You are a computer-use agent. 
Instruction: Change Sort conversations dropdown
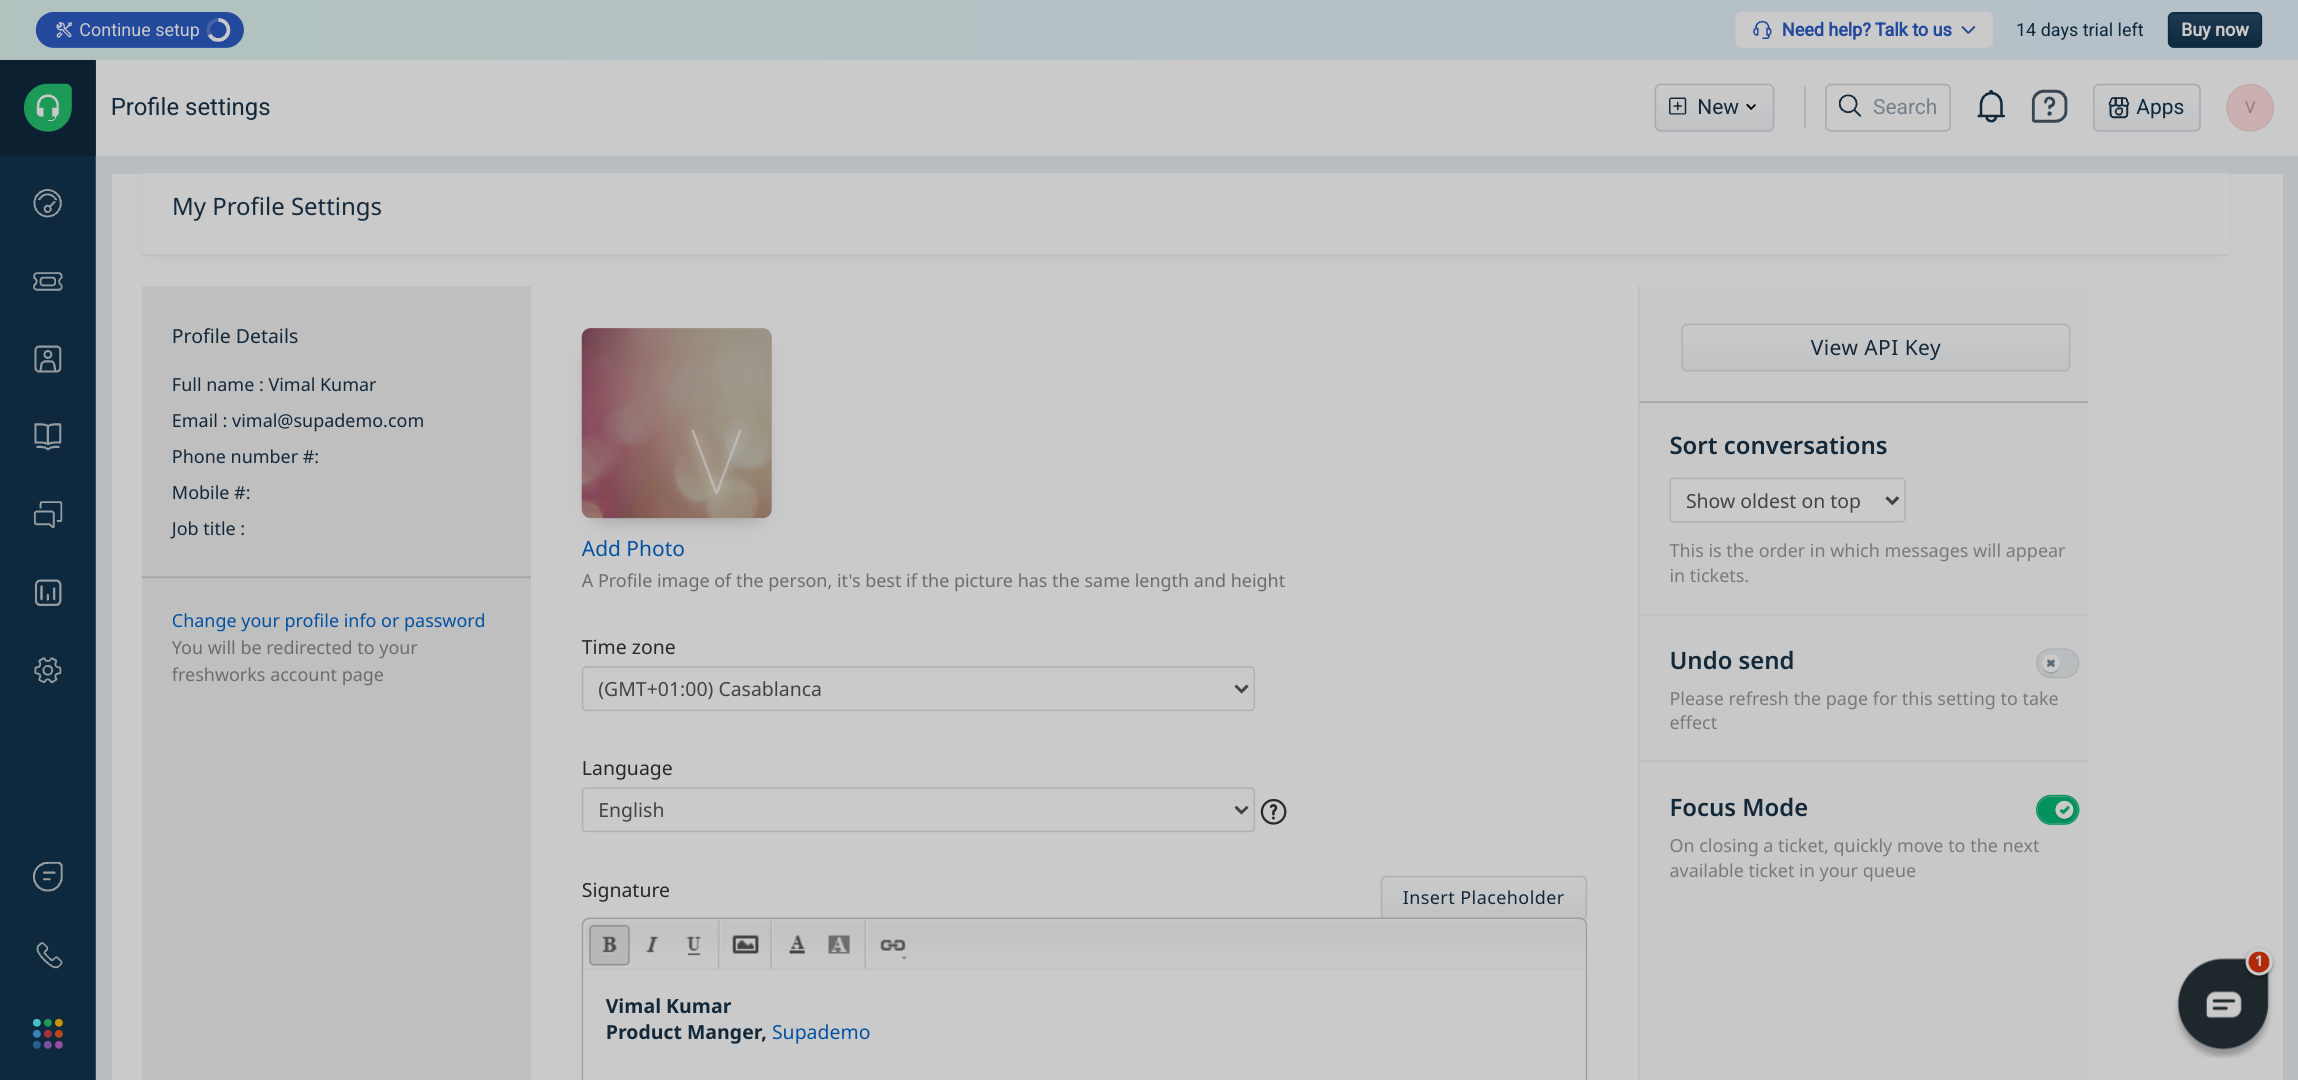[x=1786, y=501]
